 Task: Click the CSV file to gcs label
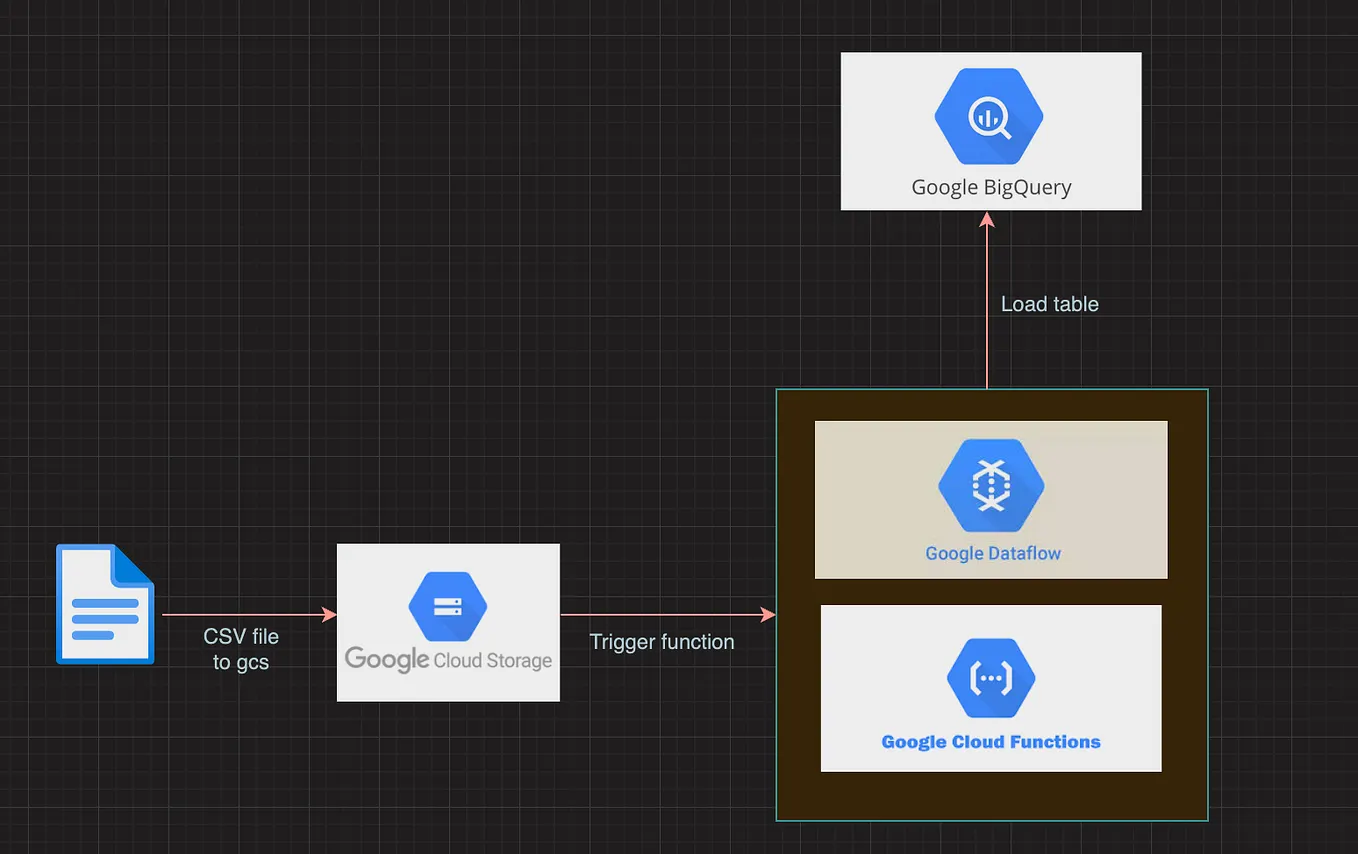(240, 649)
